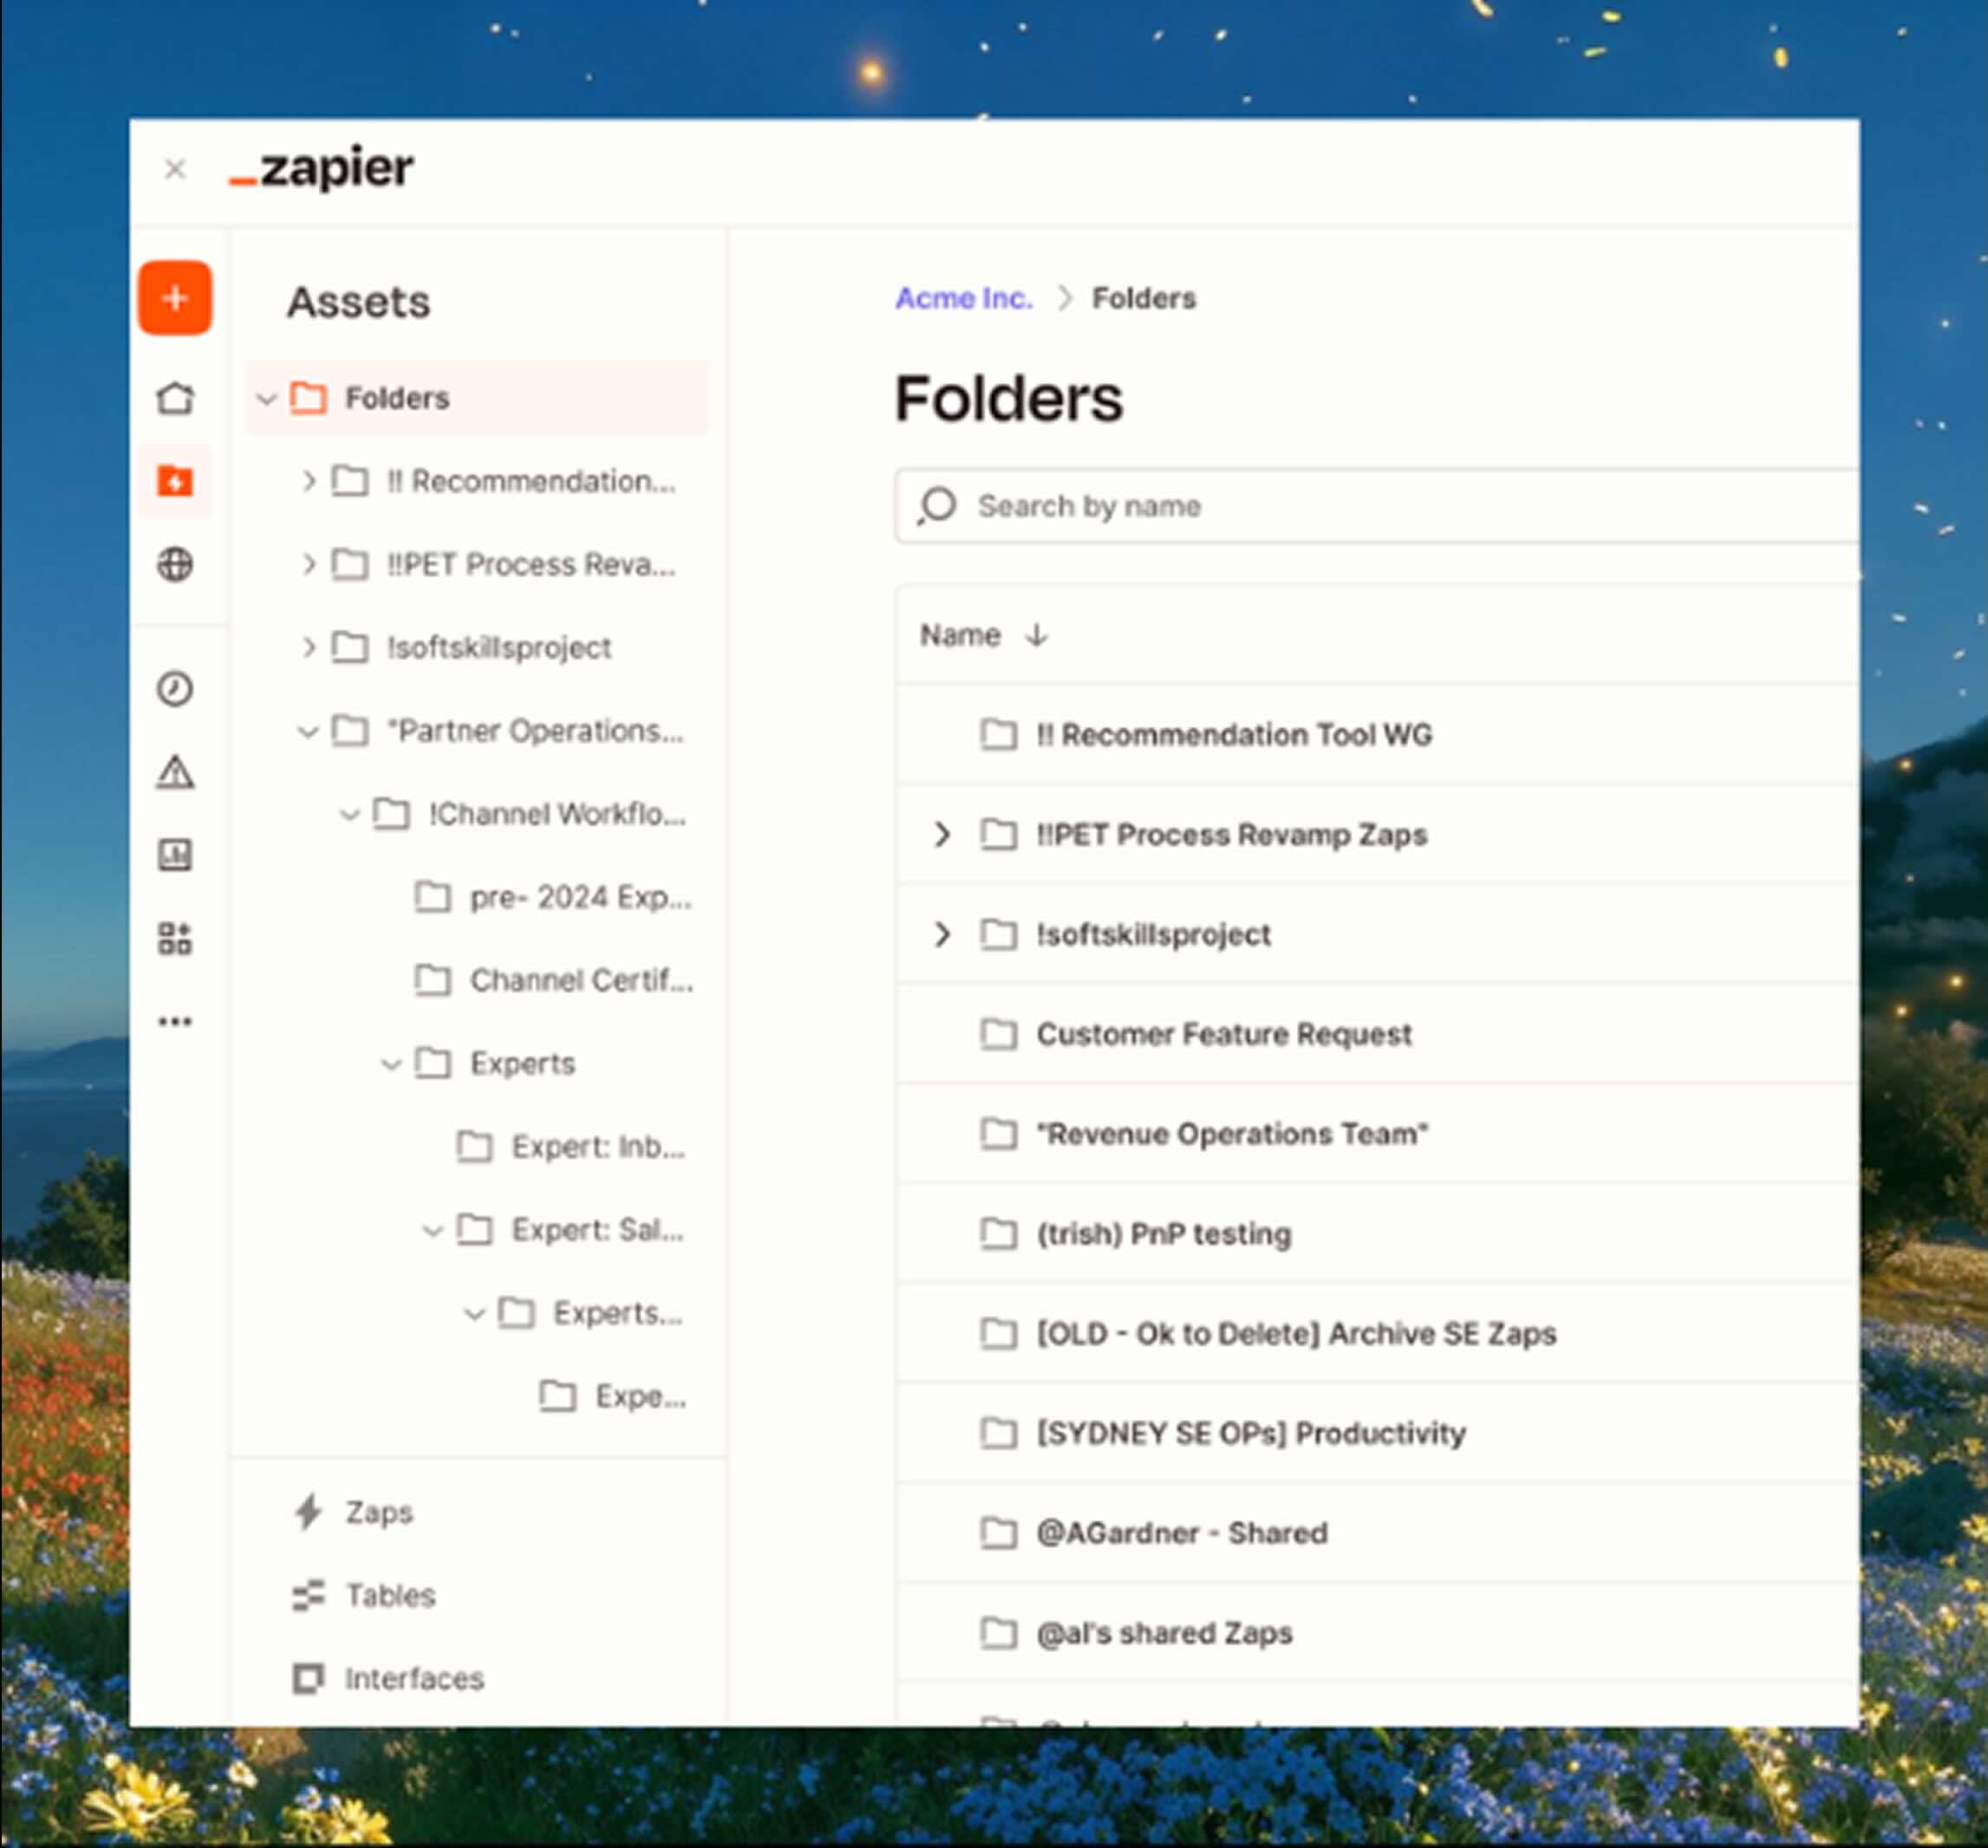Click Search by name field
The image size is (1988, 1848).
click(x=1378, y=506)
